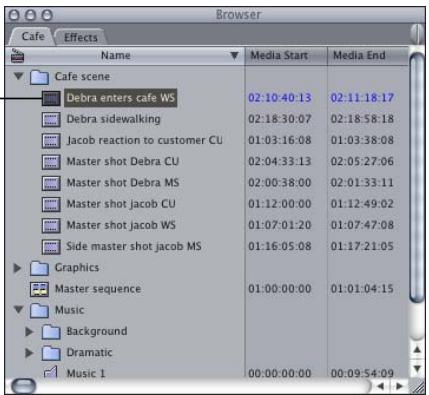
Task: Select Master shot jacob CU clip name
Action: click(121, 204)
